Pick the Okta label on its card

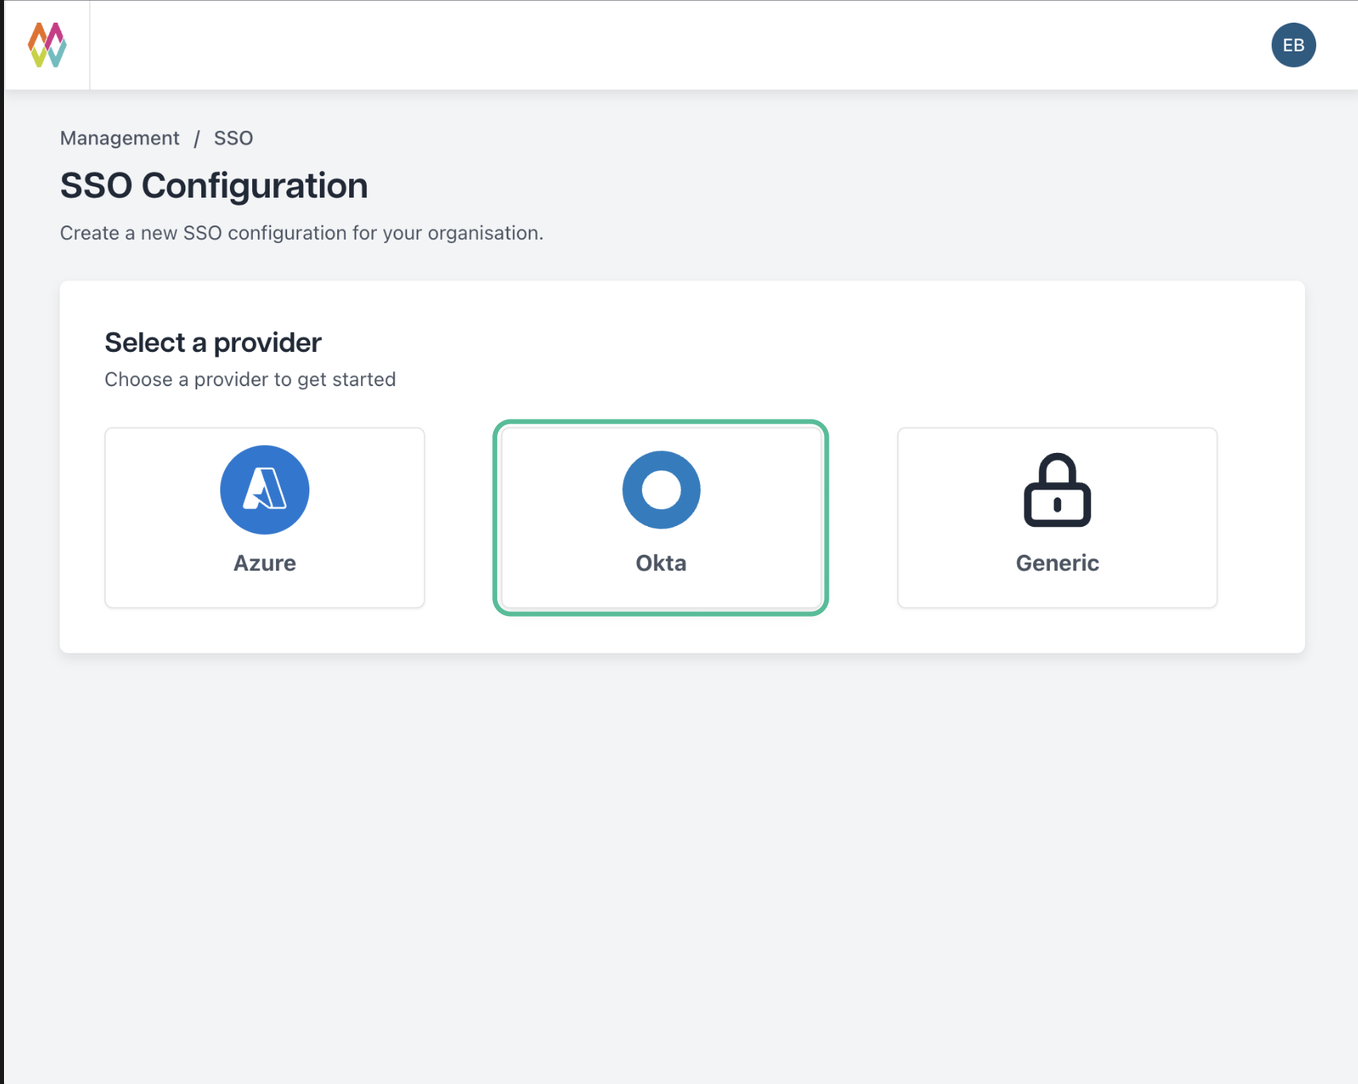pos(661,563)
